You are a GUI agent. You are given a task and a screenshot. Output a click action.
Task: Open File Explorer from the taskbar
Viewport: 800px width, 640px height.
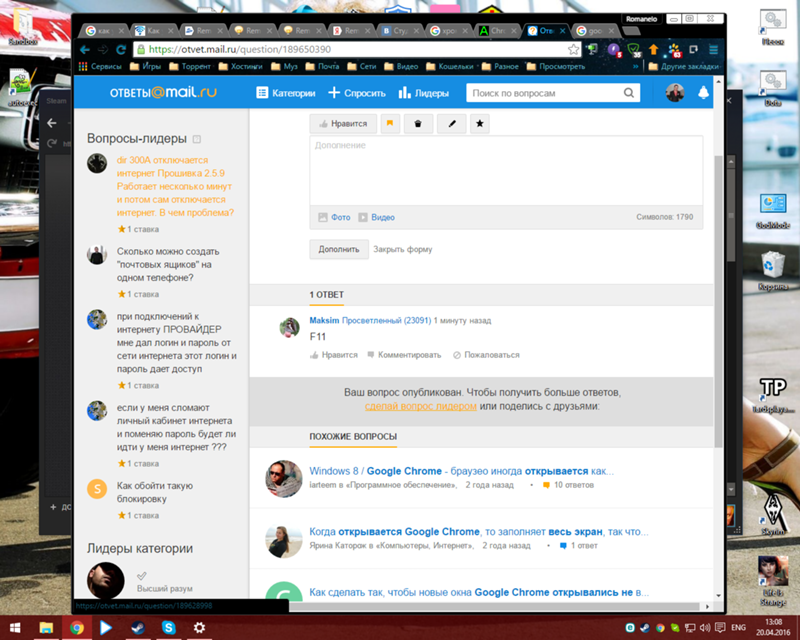tap(46, 627)
